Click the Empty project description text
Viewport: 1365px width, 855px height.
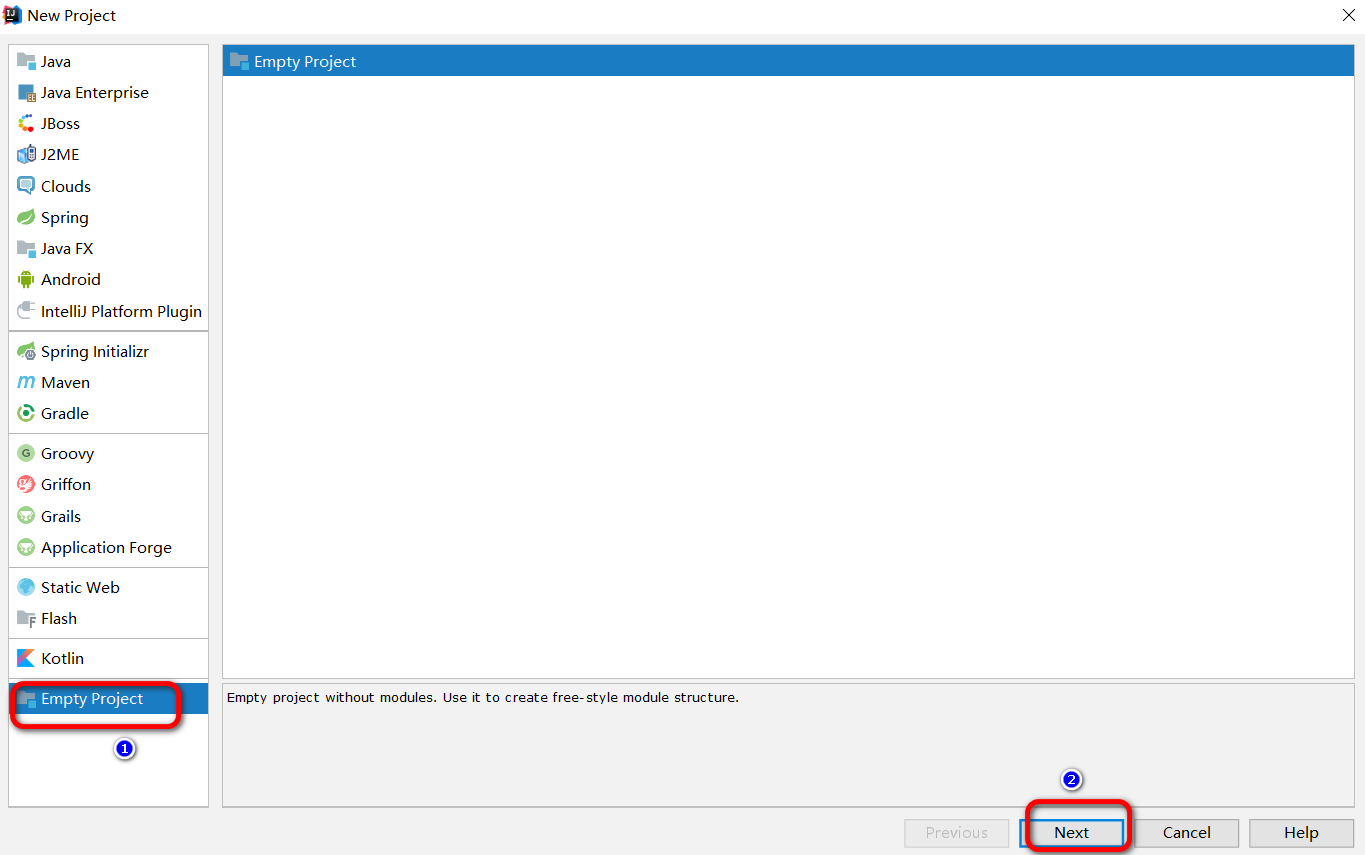click(x=483, y=697)
